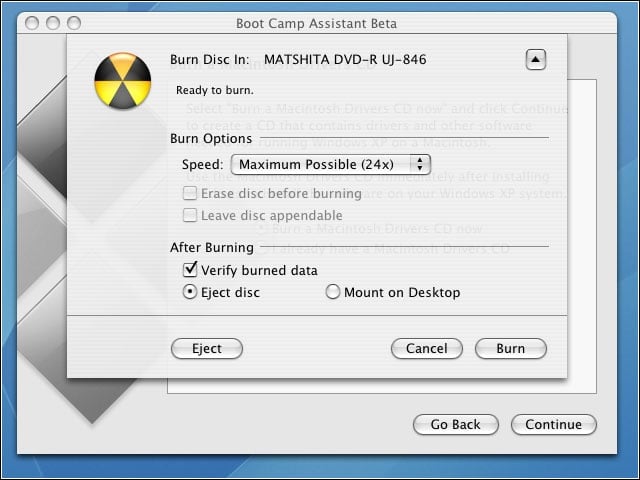Click the Speed label
640x480 pixels.
tap(202, 164)
